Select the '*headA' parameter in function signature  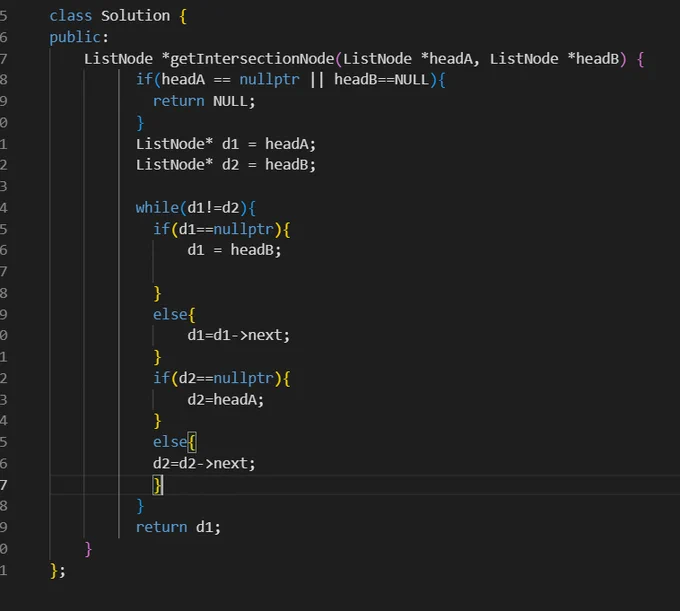tap(446, 59)
